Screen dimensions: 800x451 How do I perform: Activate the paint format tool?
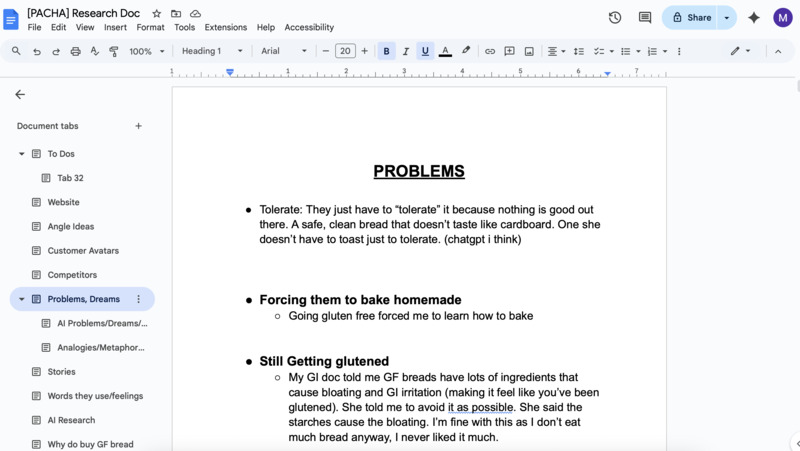113,51
